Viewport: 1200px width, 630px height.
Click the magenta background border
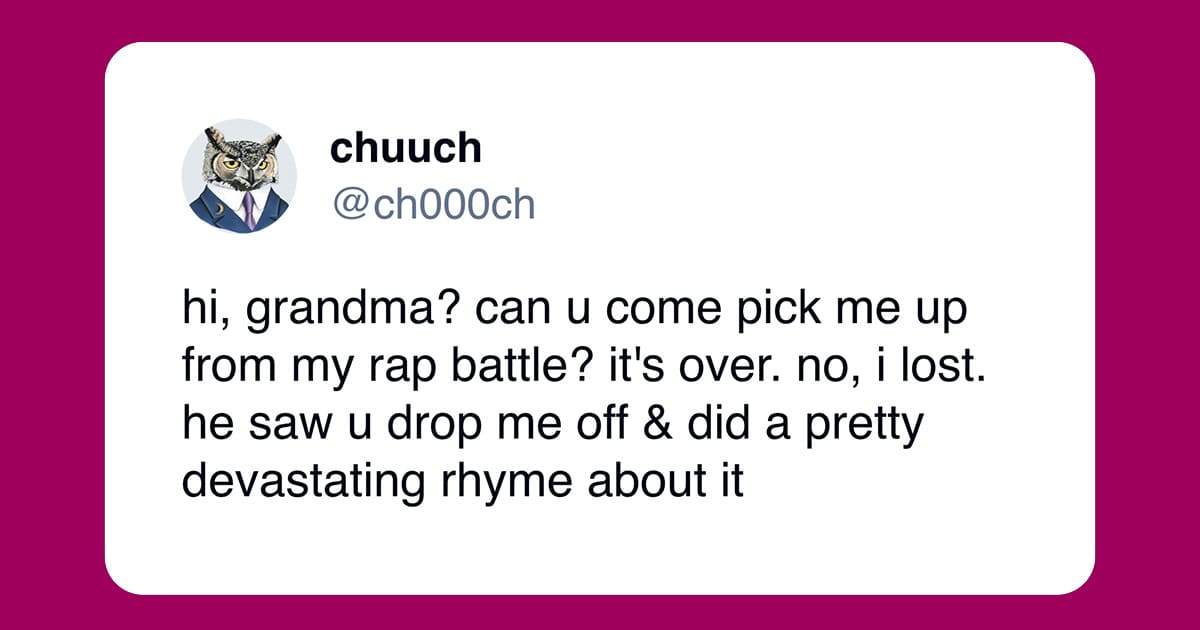50,315
